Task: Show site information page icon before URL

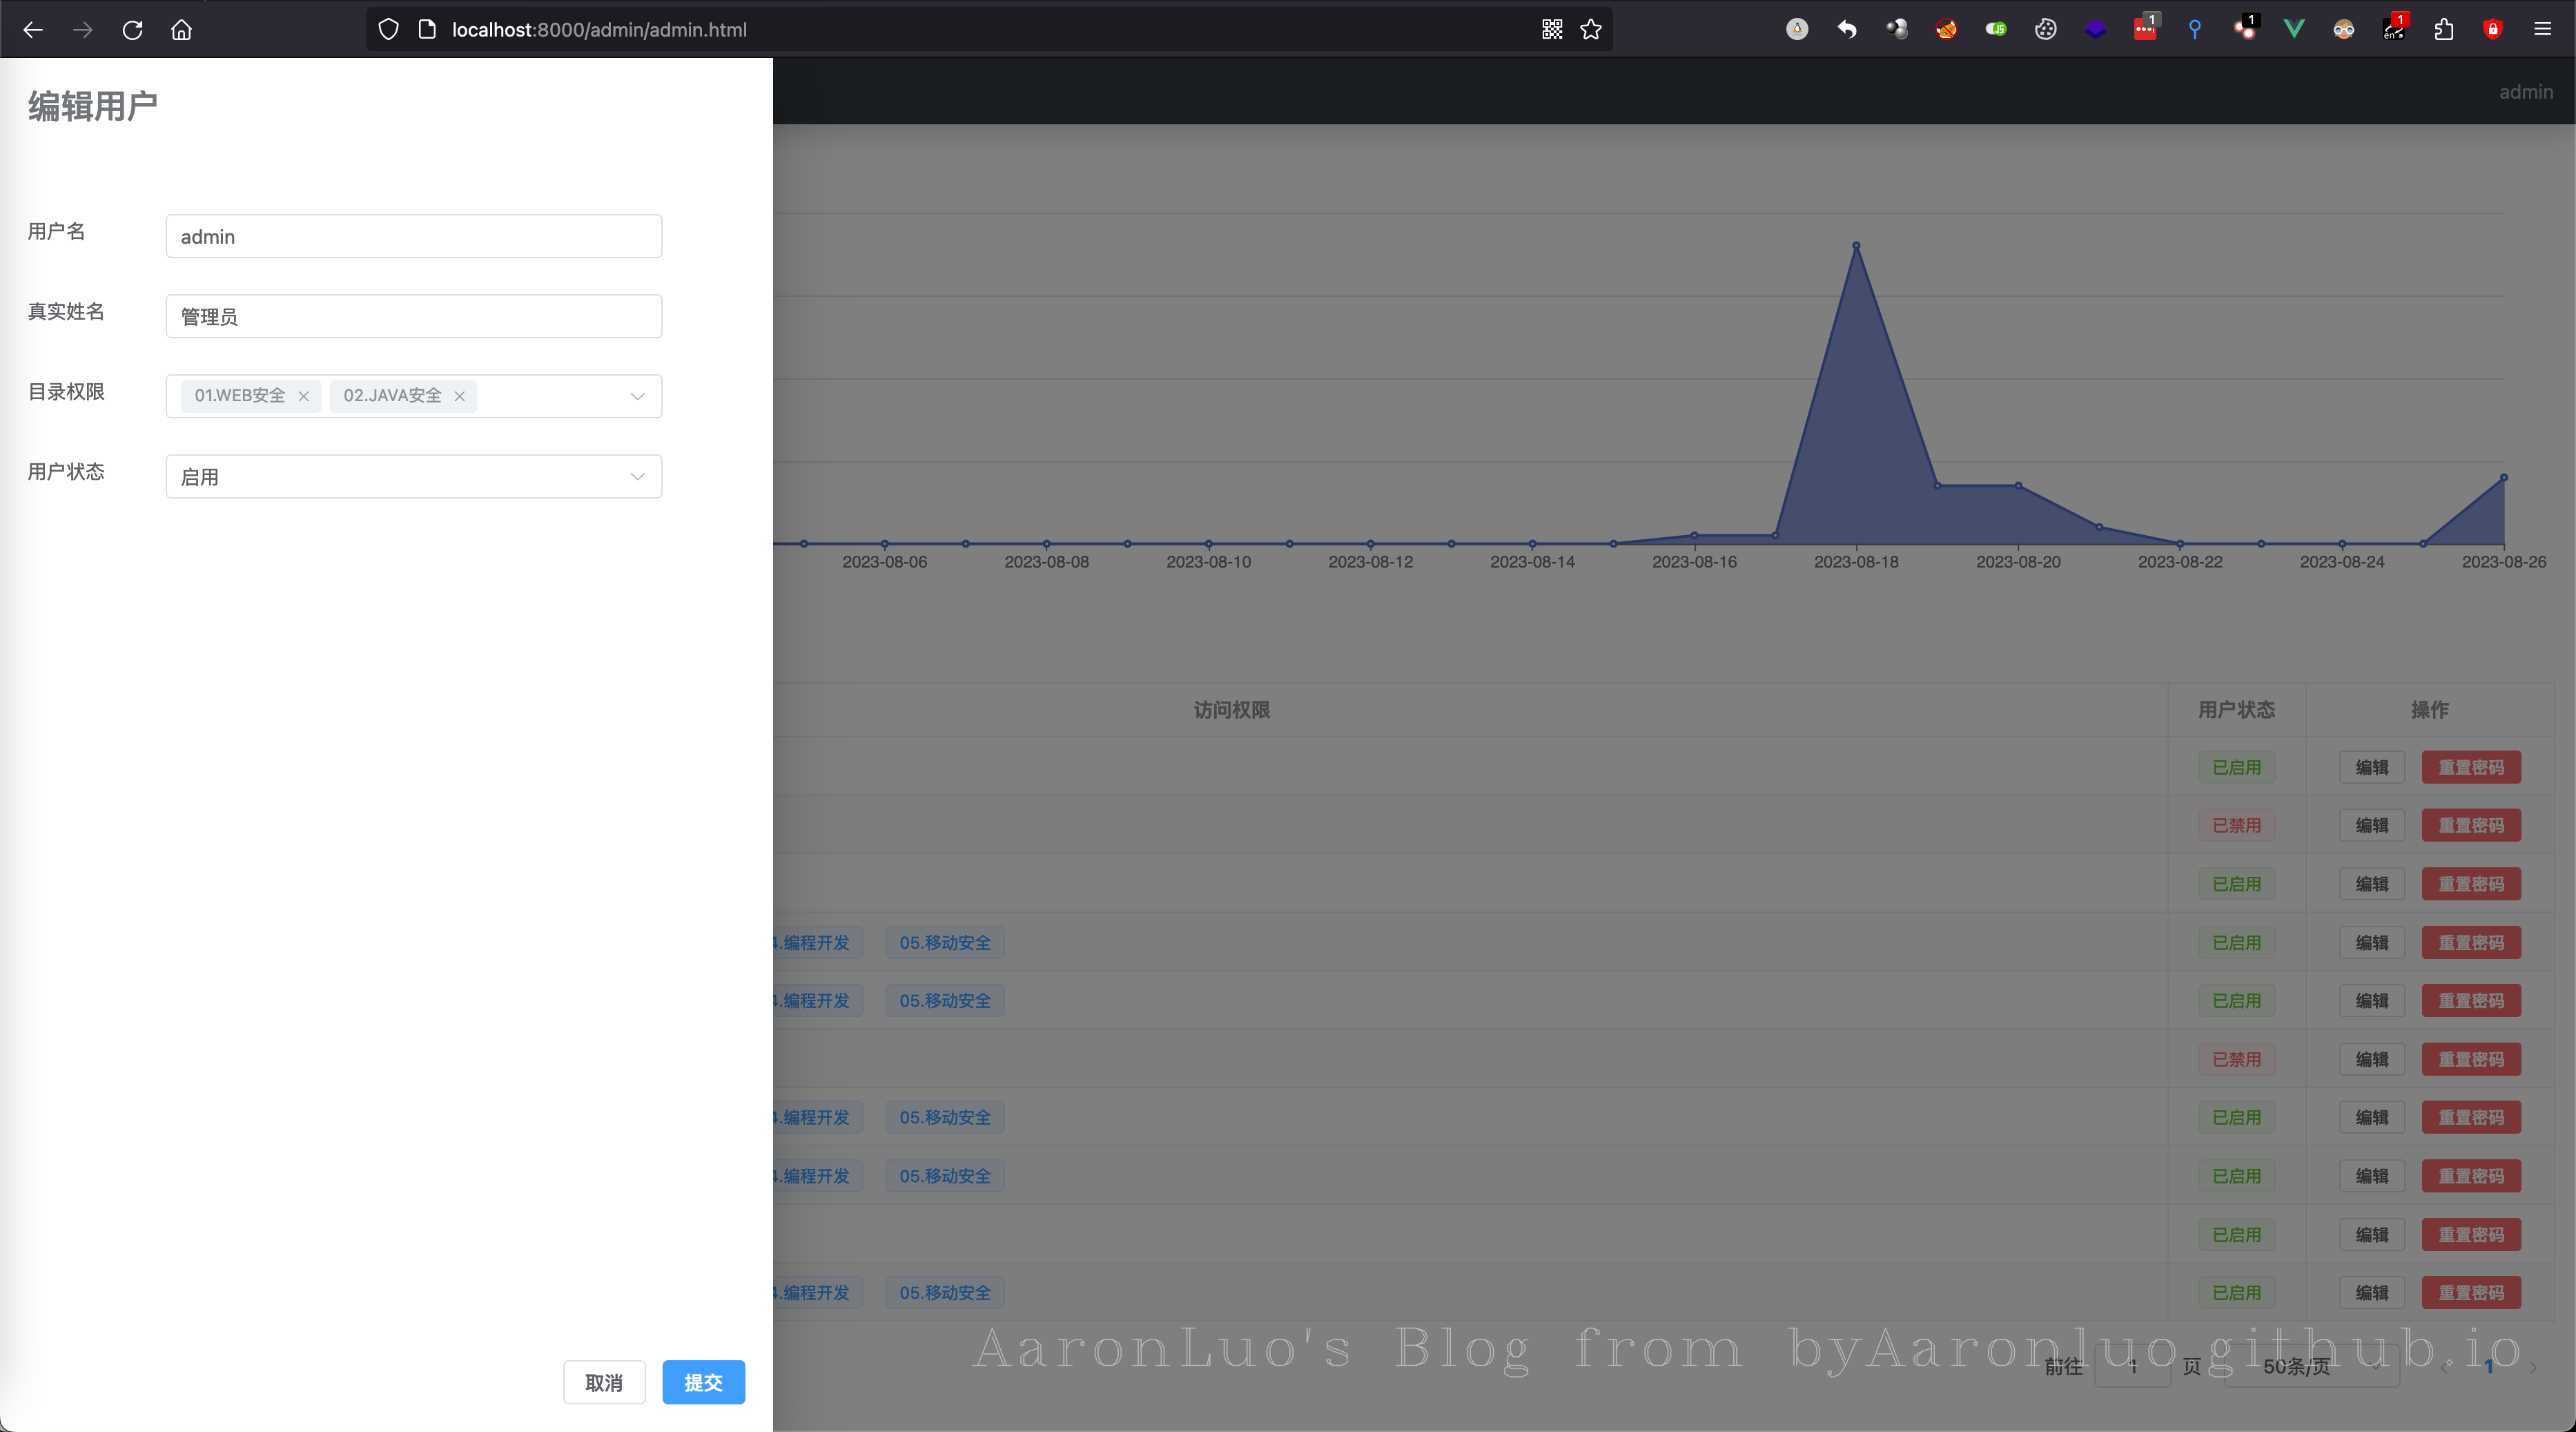Action: (427, 30)
